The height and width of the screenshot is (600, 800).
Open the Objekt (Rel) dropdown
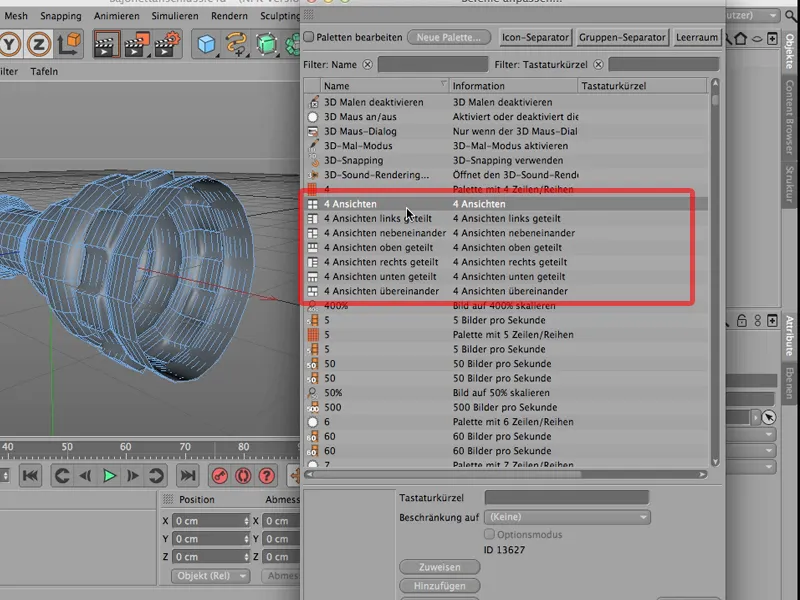(x=210, y=576)
